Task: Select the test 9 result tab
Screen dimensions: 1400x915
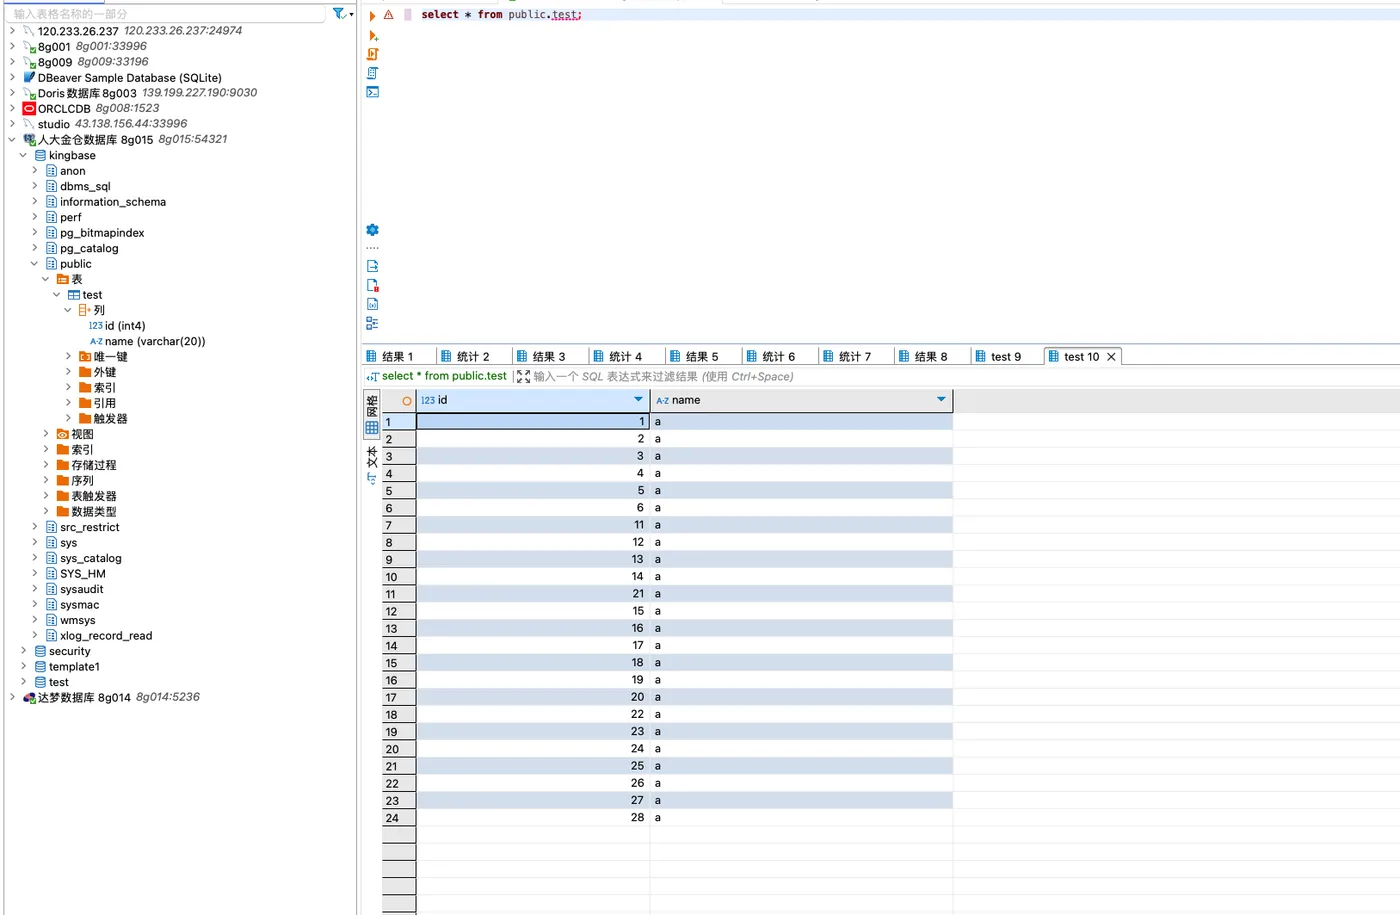Action: pyautogui.click(x=998, y=357)
